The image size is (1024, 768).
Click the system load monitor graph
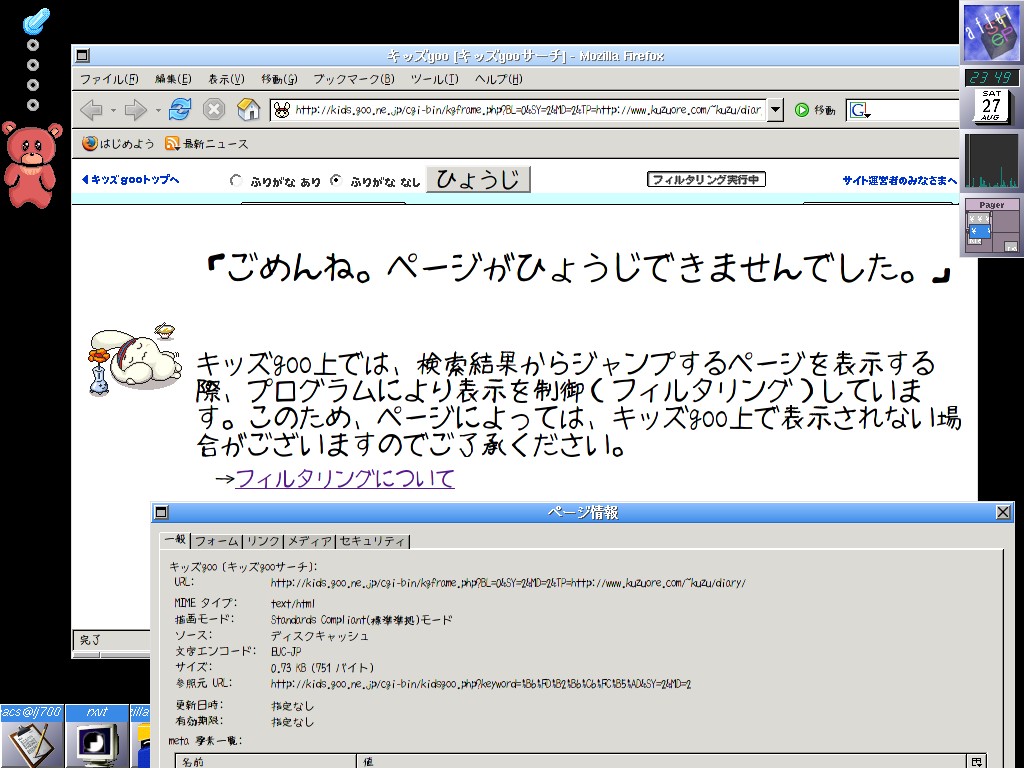[991, 161]
